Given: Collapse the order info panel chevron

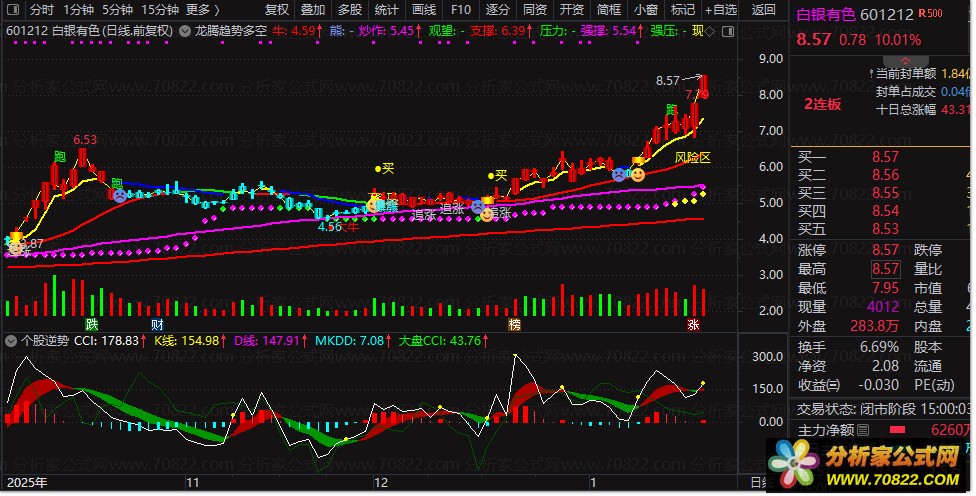Looking at the screenshot, I should point(905,61).
